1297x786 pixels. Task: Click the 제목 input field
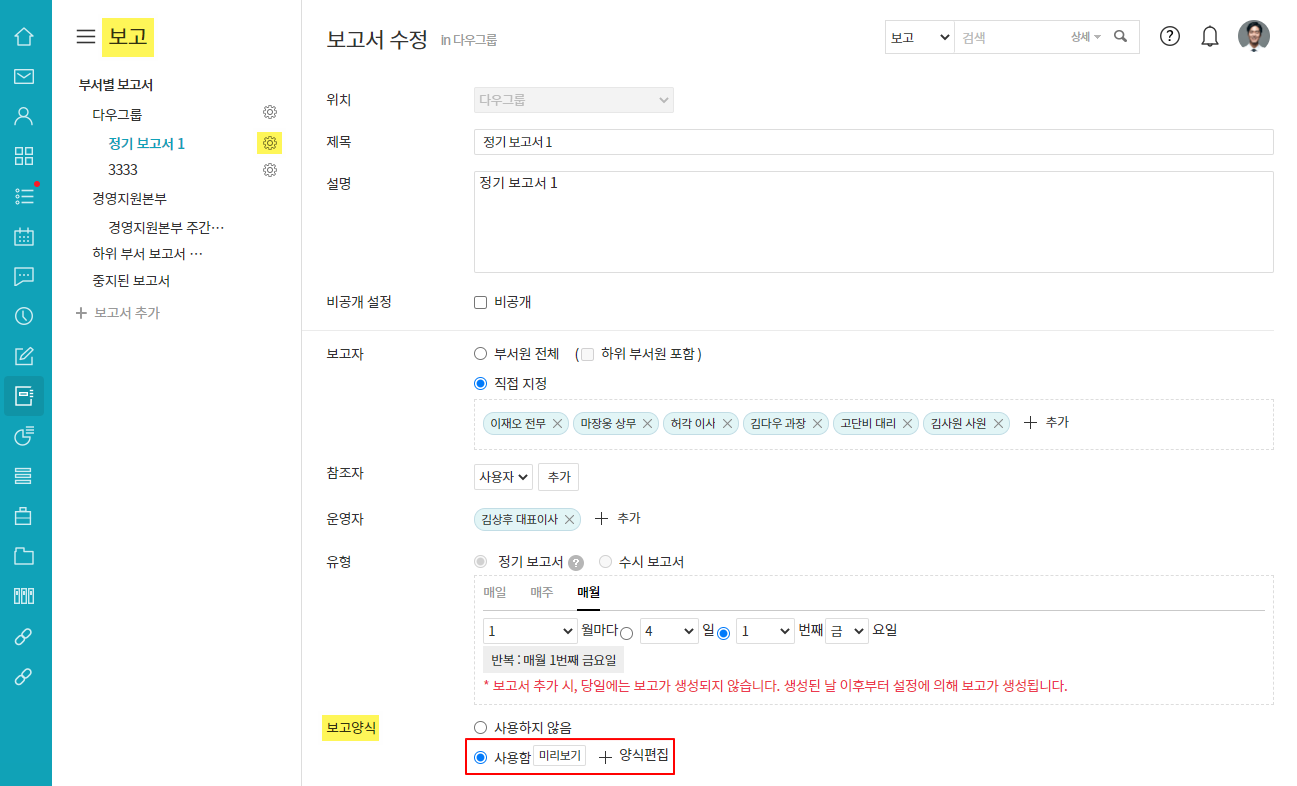click(873, 142)
